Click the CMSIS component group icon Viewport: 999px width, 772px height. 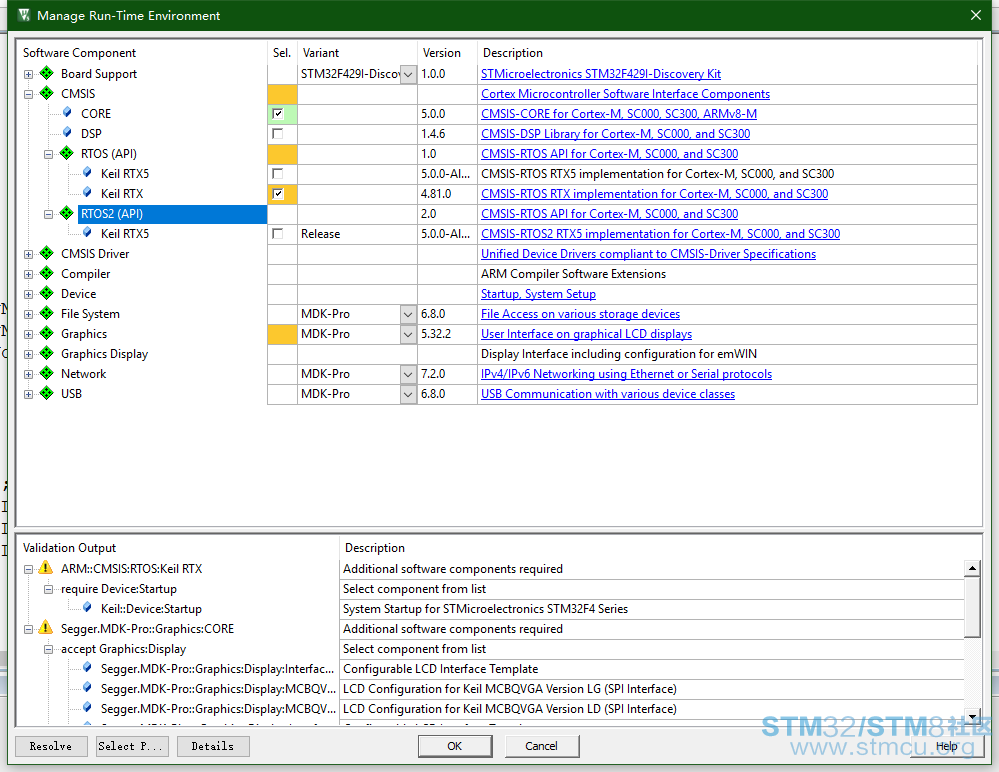coord(47,93)
